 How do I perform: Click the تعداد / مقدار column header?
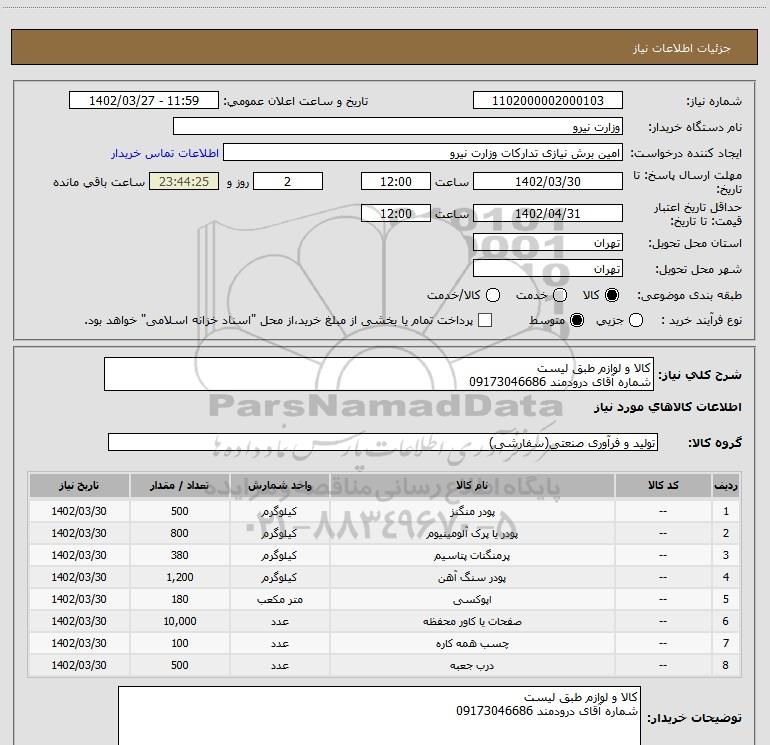pos(179,486)
